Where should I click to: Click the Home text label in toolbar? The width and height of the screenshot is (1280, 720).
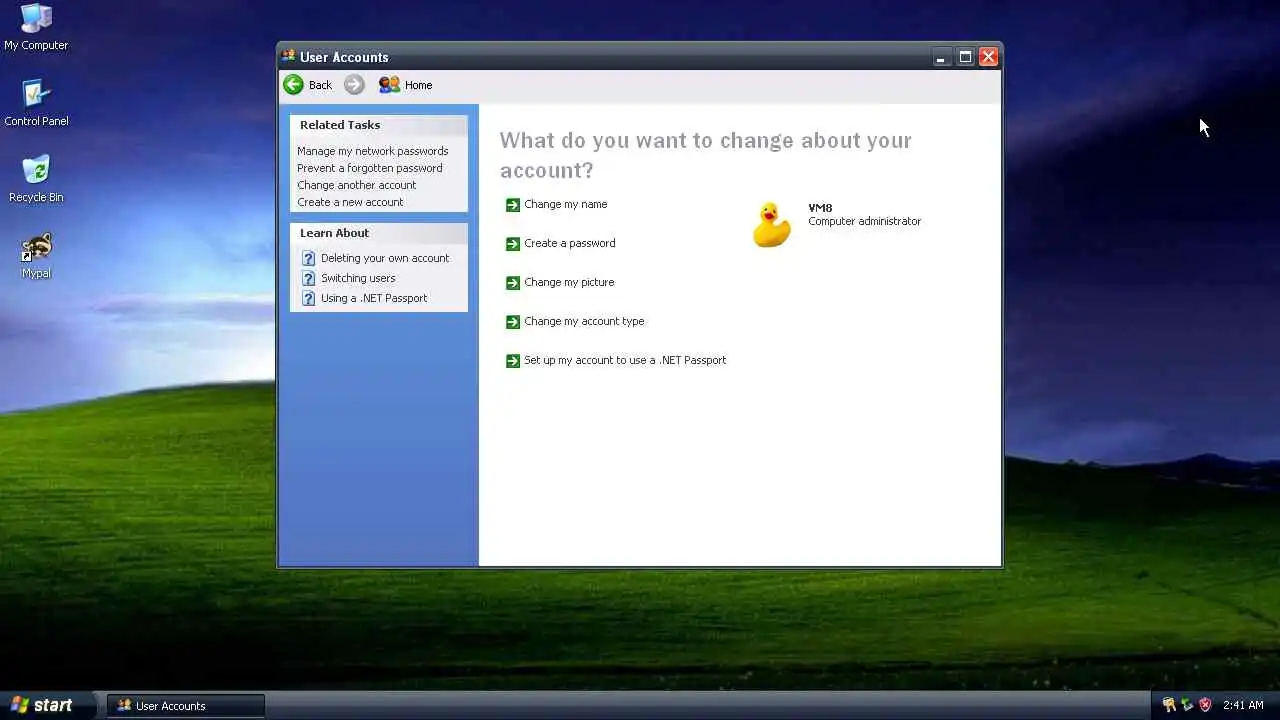[x=418, y=85]
